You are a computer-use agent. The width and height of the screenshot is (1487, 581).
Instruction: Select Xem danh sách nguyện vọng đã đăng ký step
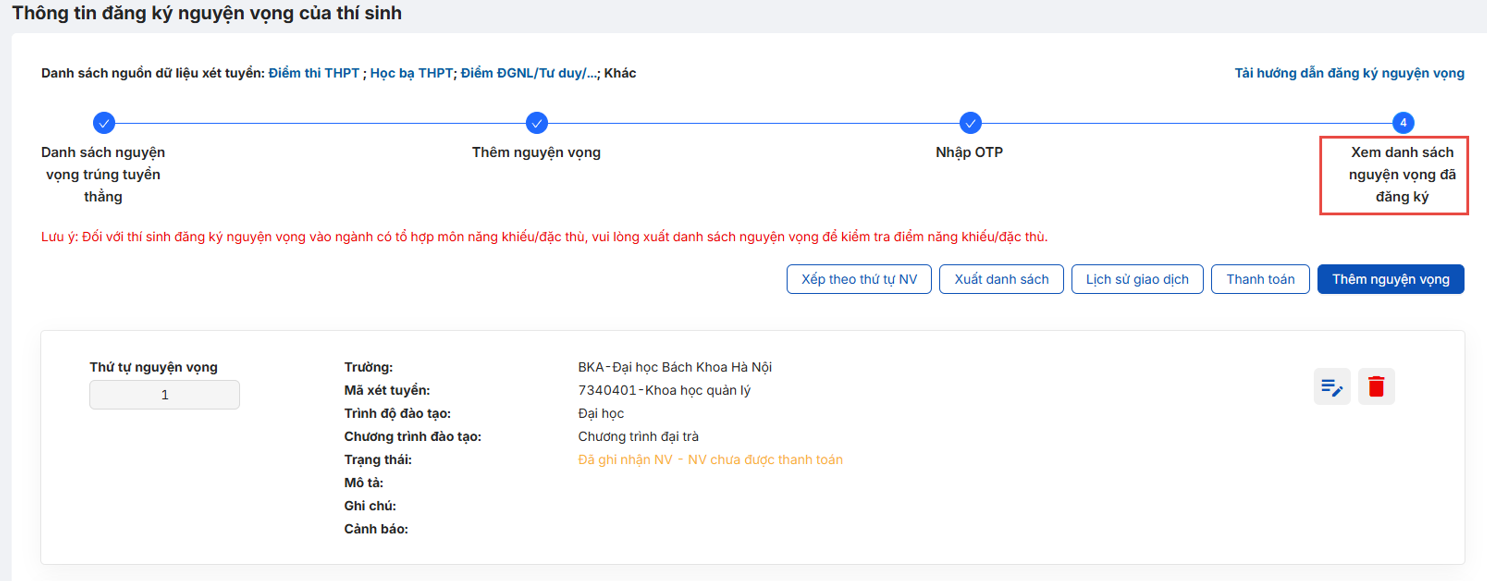pyautogui.click(x=1403, y=175)
